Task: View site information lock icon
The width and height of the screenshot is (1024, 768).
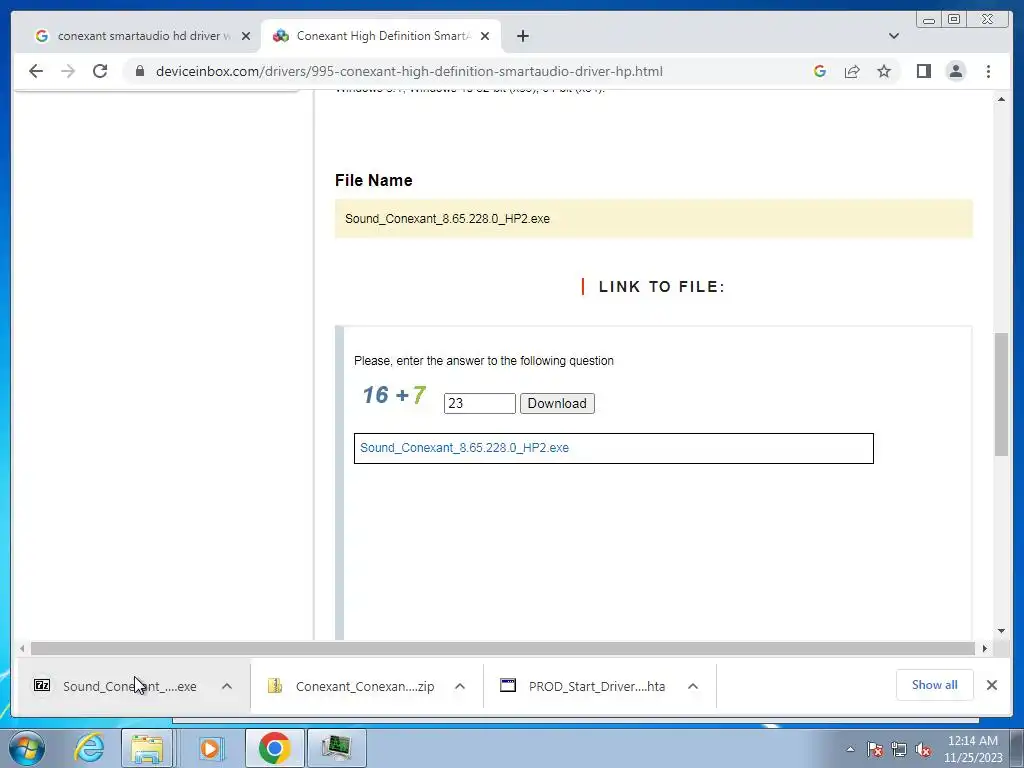Action: click(x=139, y=71)
